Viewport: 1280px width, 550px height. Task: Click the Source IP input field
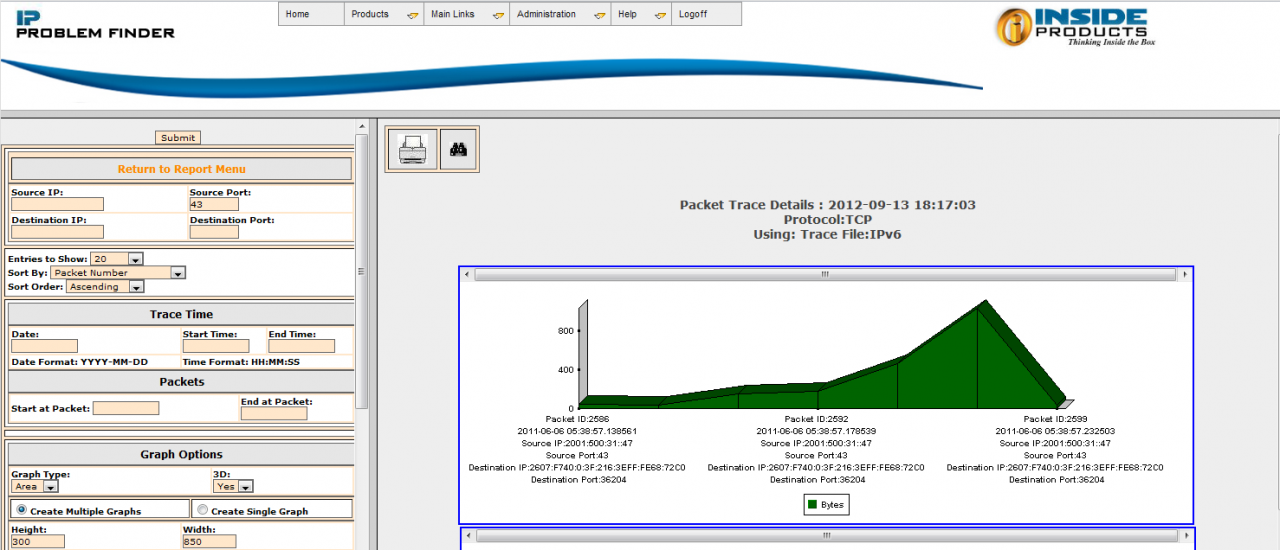pos(57,205)
